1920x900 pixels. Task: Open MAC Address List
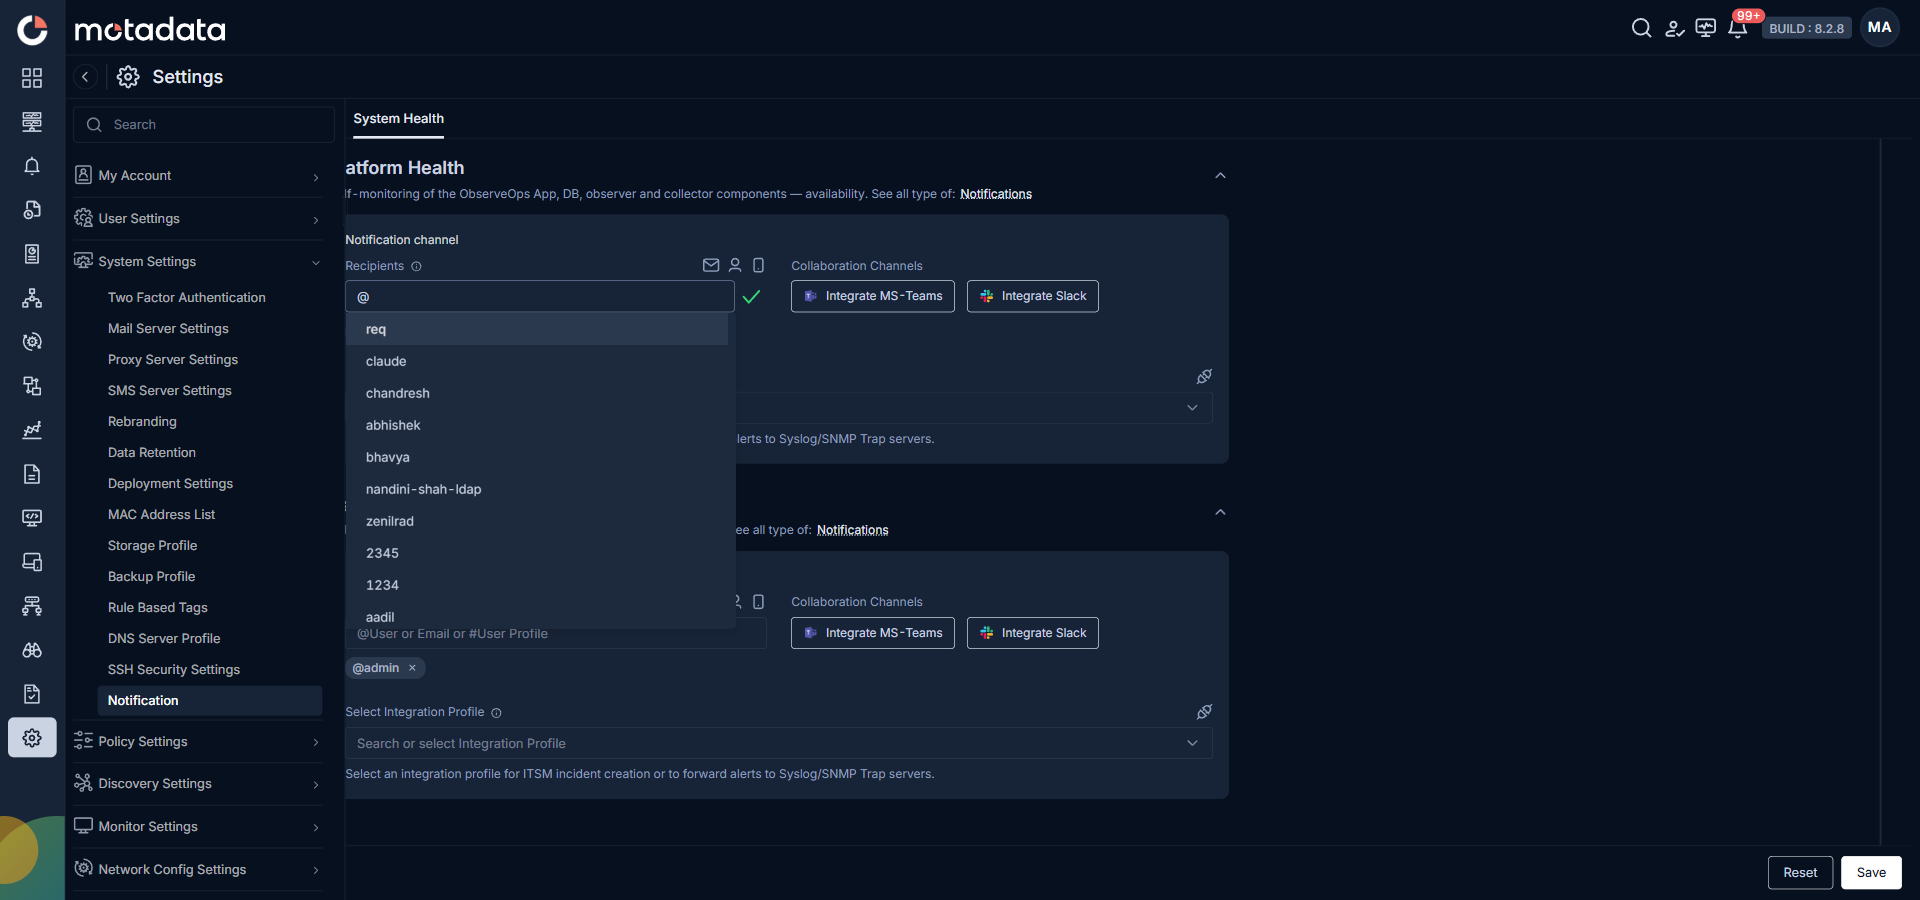[x=162, y=514]
